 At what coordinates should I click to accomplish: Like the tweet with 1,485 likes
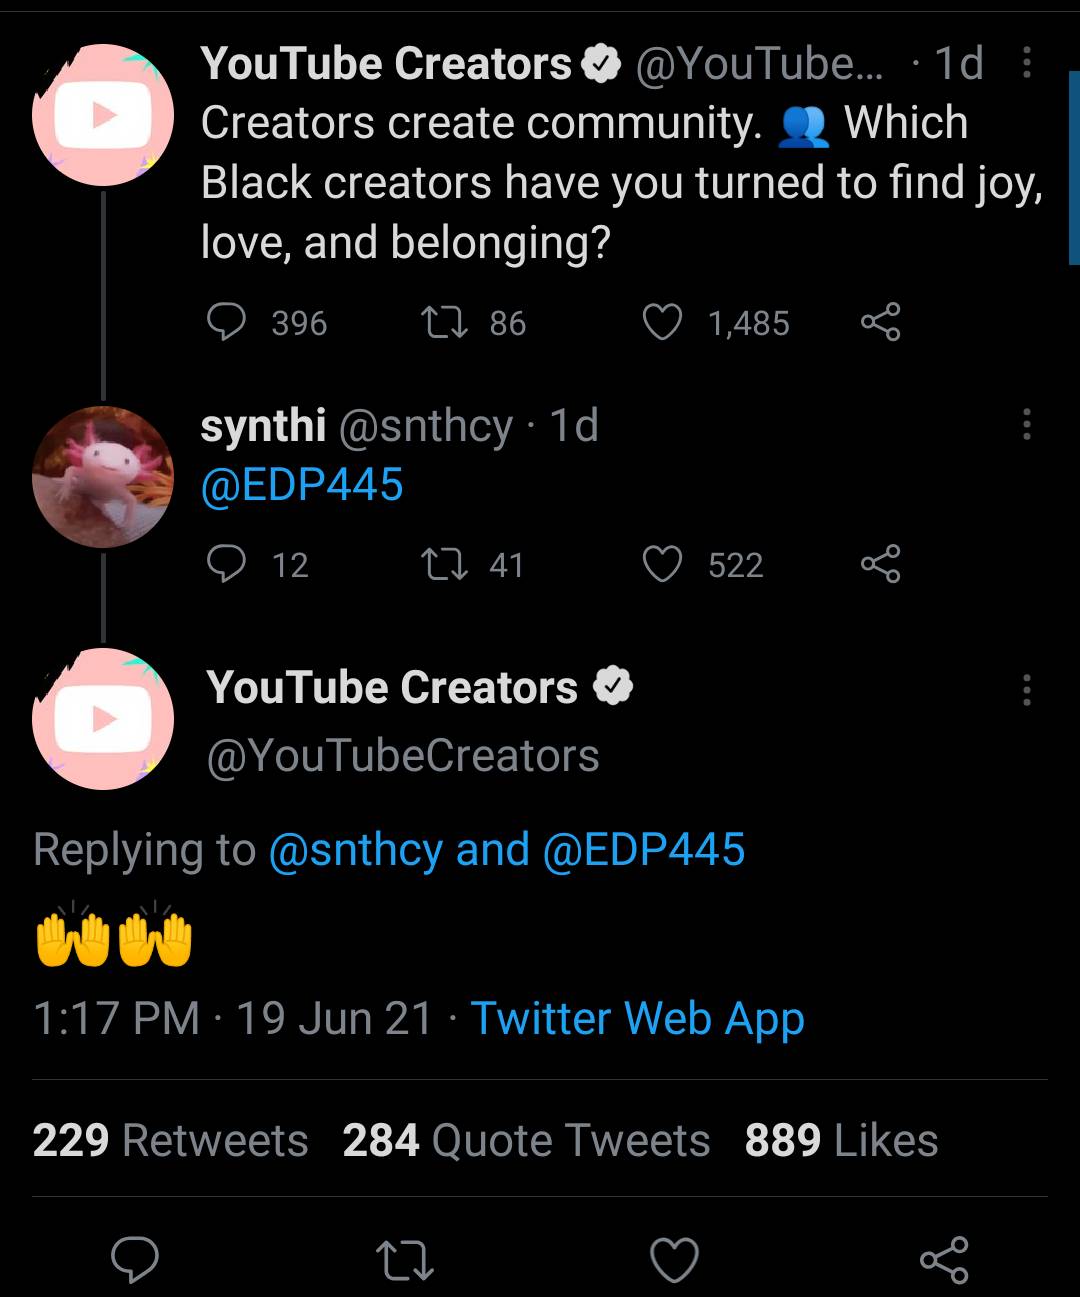(662, 321)
